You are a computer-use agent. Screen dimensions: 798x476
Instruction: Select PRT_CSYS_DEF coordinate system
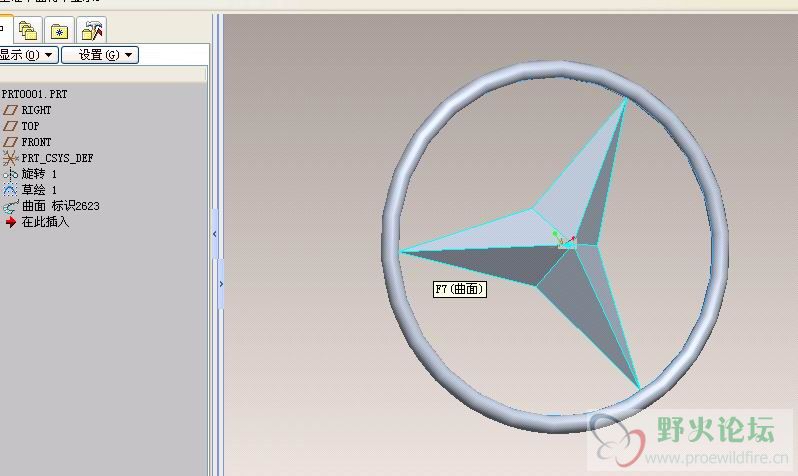pyautogui.click(x=57, y=158)
